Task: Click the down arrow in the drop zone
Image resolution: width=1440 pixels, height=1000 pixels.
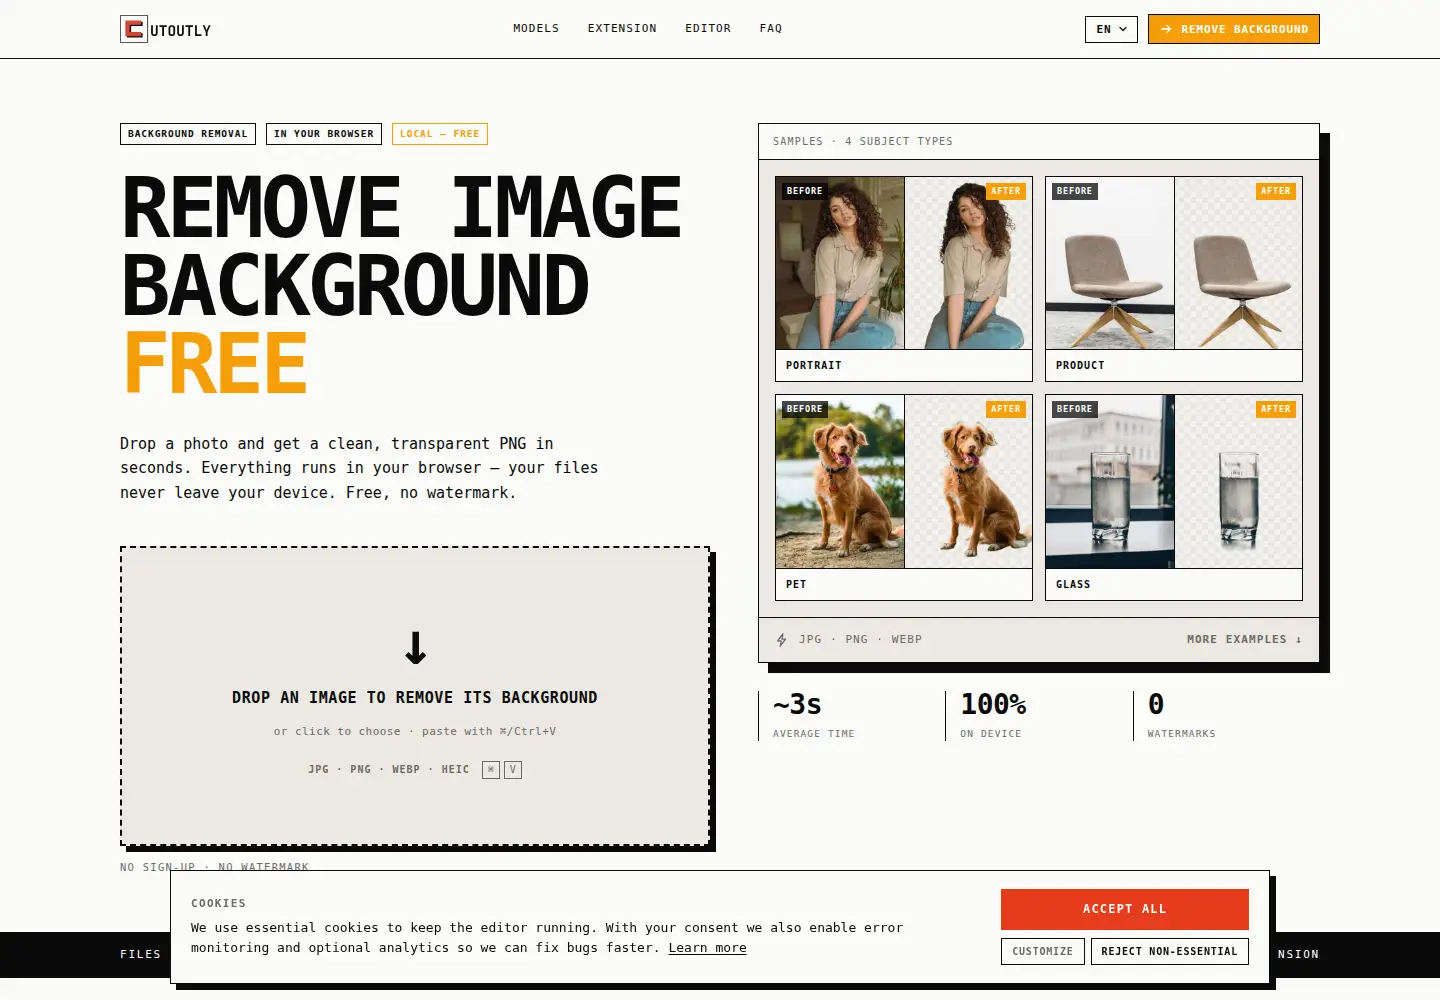Action: click(415, 648)
